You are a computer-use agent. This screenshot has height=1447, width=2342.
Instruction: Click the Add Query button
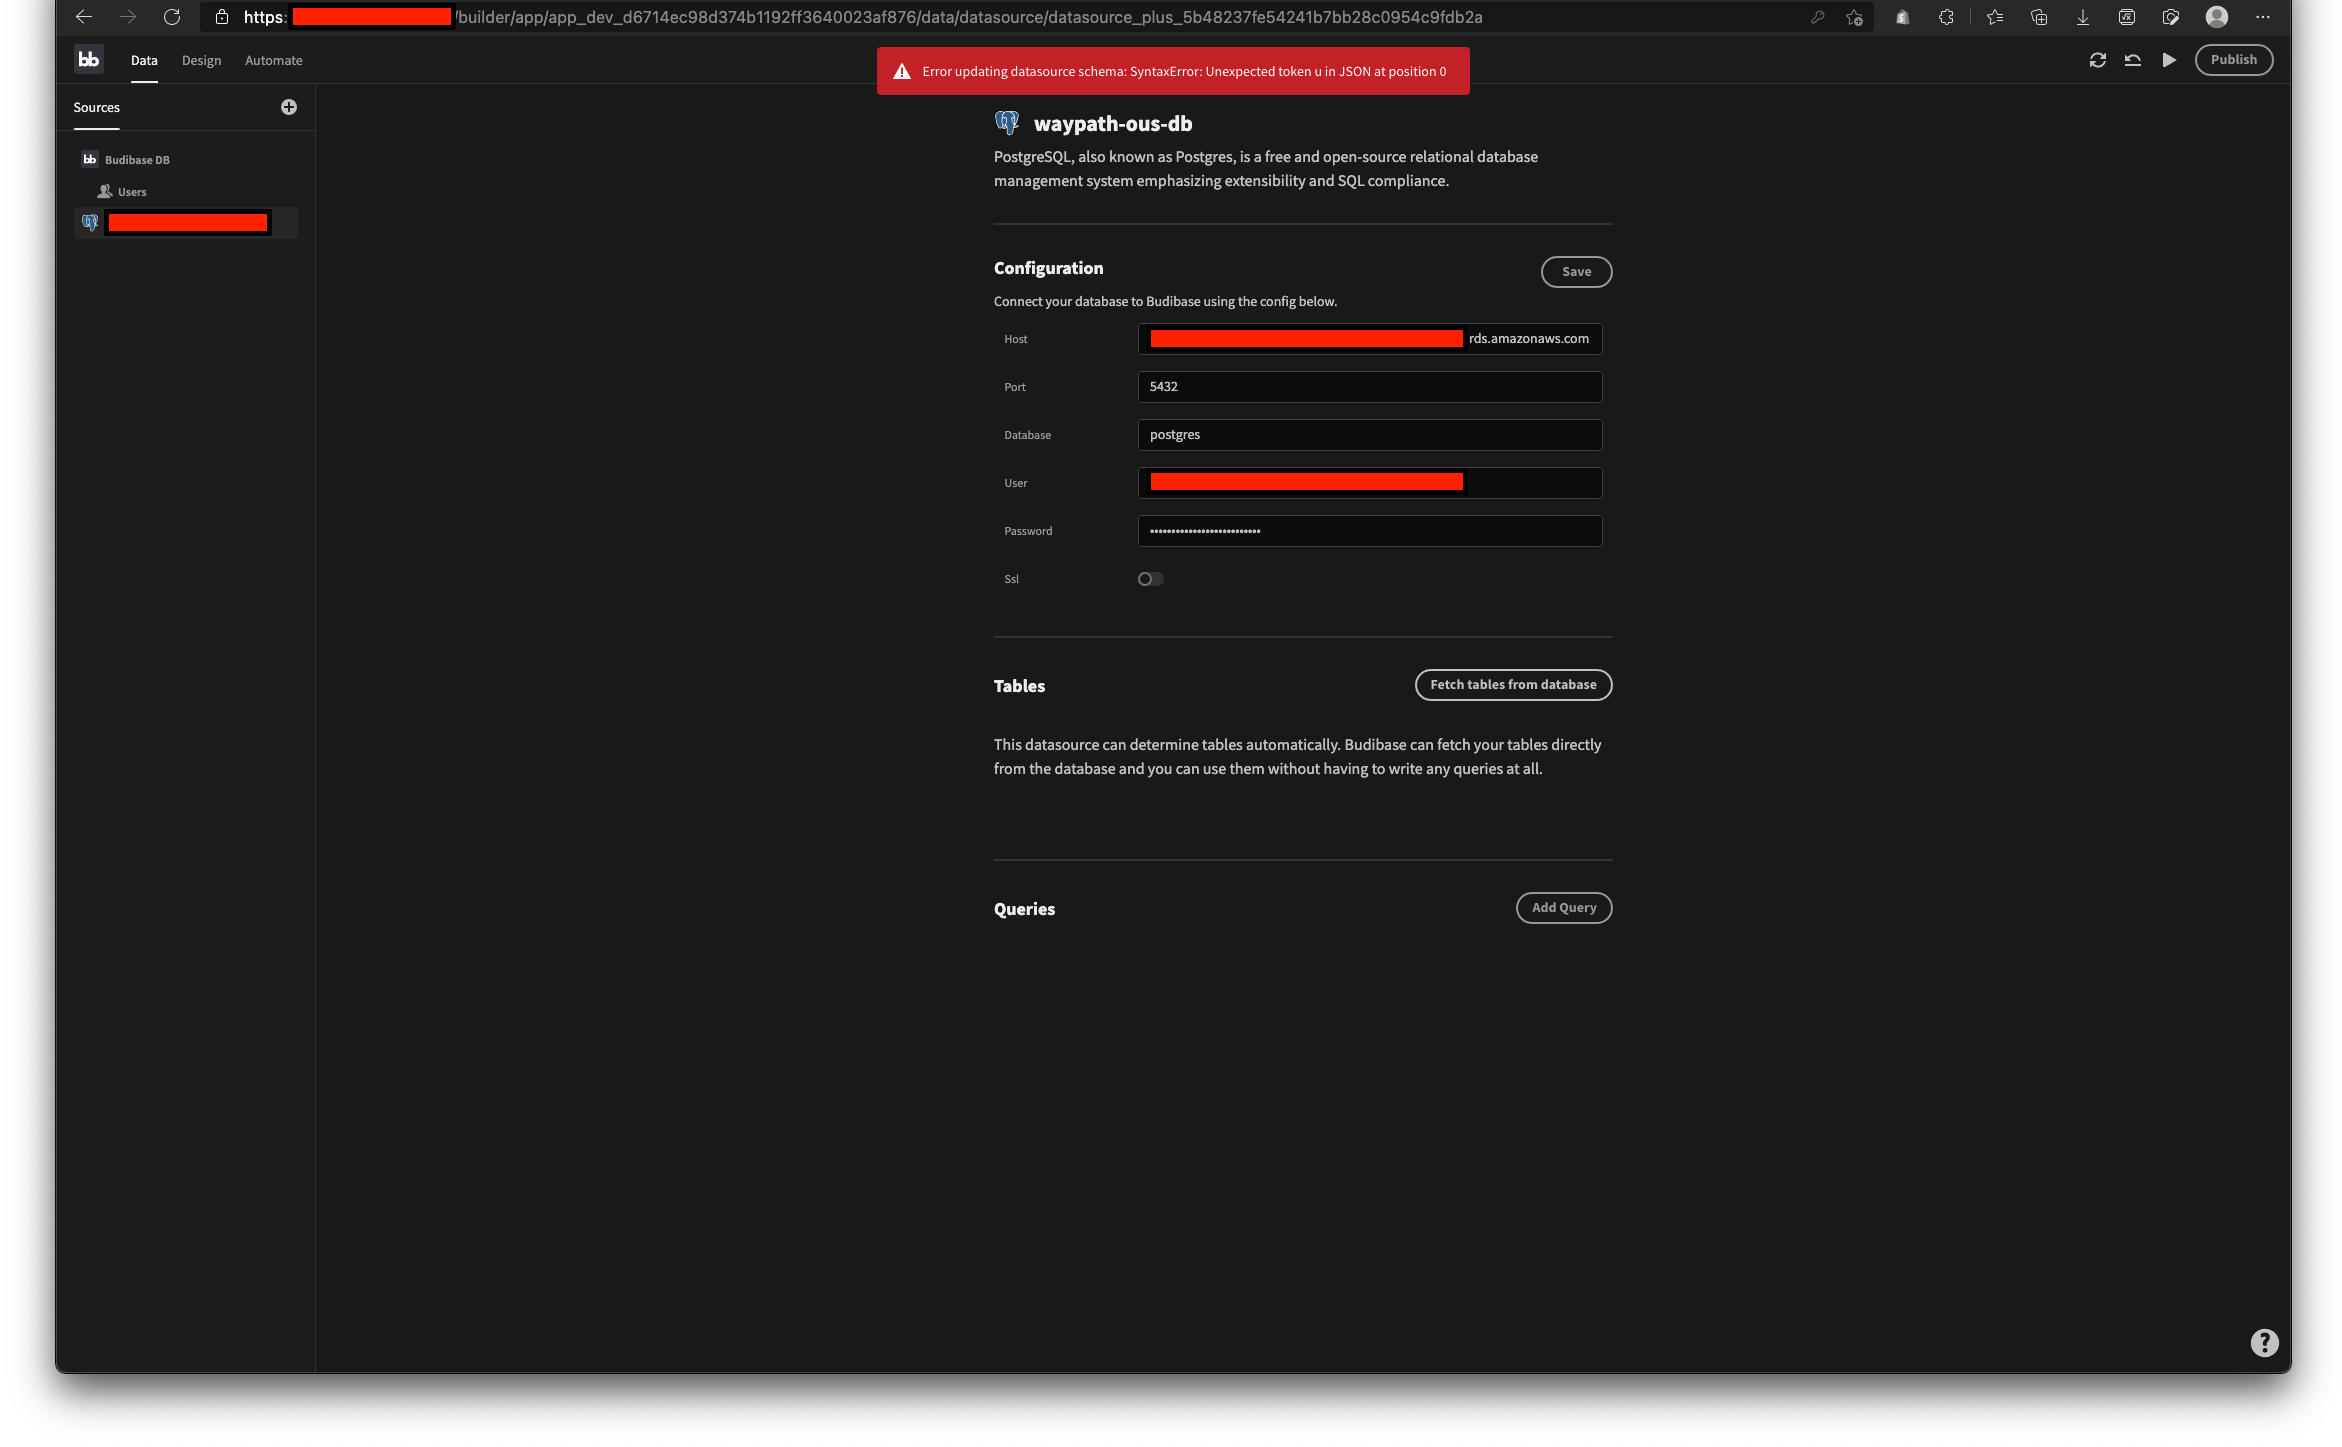click(x=1563, y=907)
